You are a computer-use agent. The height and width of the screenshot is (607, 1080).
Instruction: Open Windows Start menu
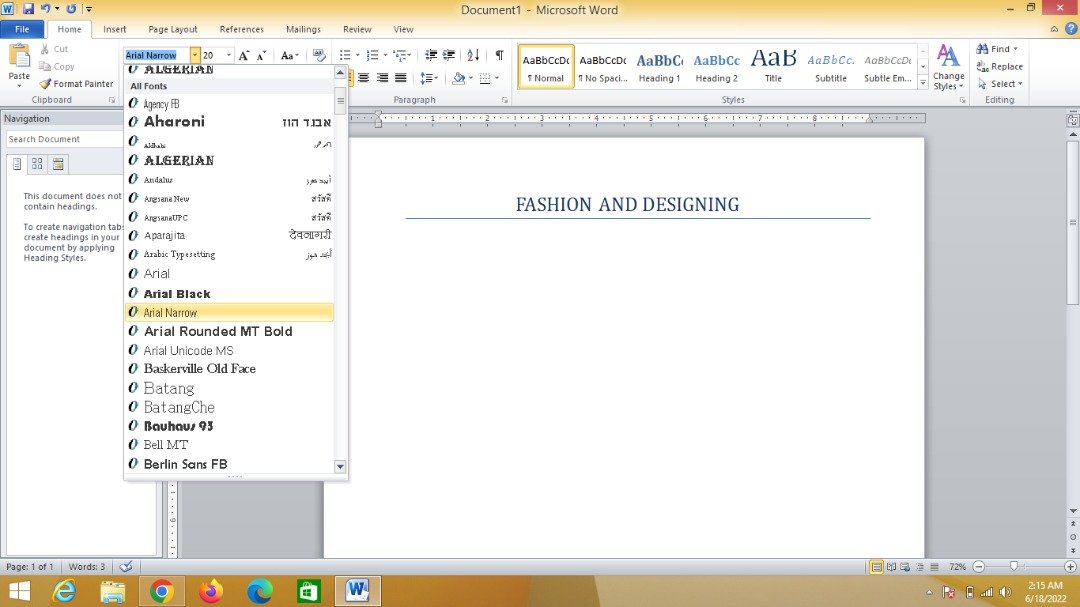(x=19, y=591)
